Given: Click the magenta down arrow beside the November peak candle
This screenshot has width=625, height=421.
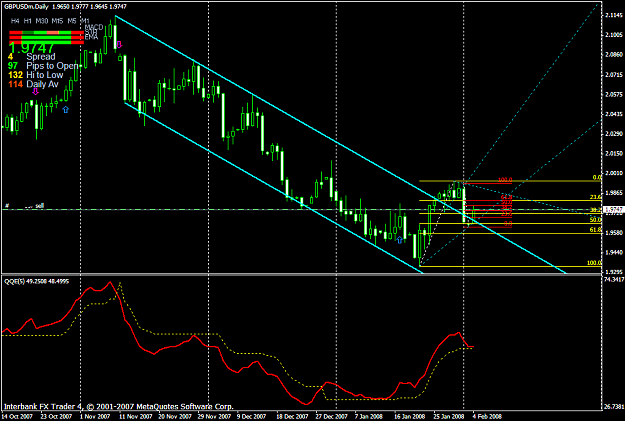Looking at the screenshot, I should point(119,45).
